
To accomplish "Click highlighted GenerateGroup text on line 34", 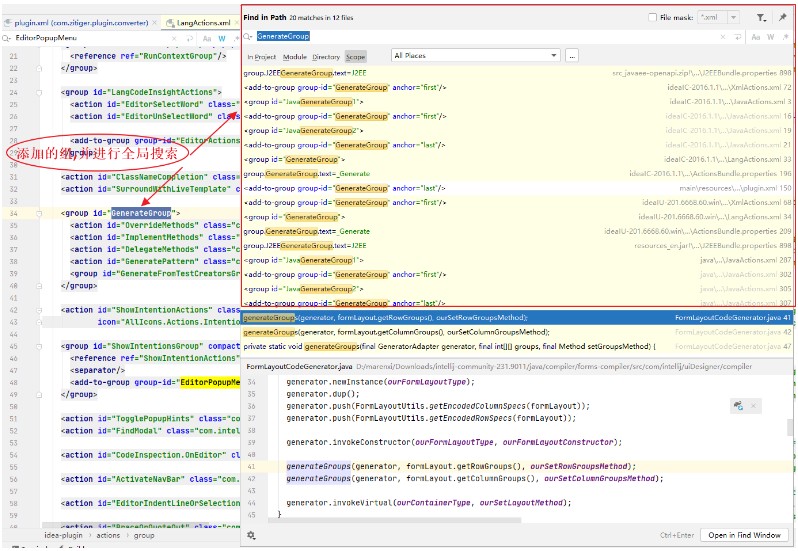I will click(141, 213).
